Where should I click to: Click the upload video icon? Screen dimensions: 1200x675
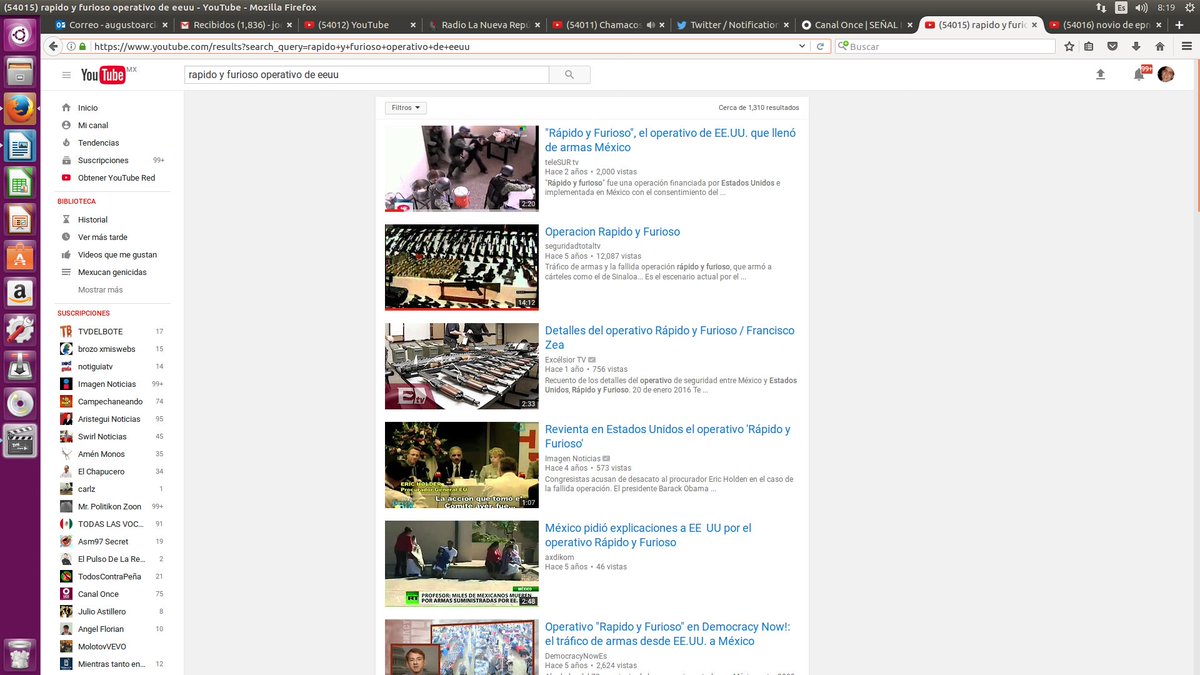pyautogui.click(x=1101, y=74)
